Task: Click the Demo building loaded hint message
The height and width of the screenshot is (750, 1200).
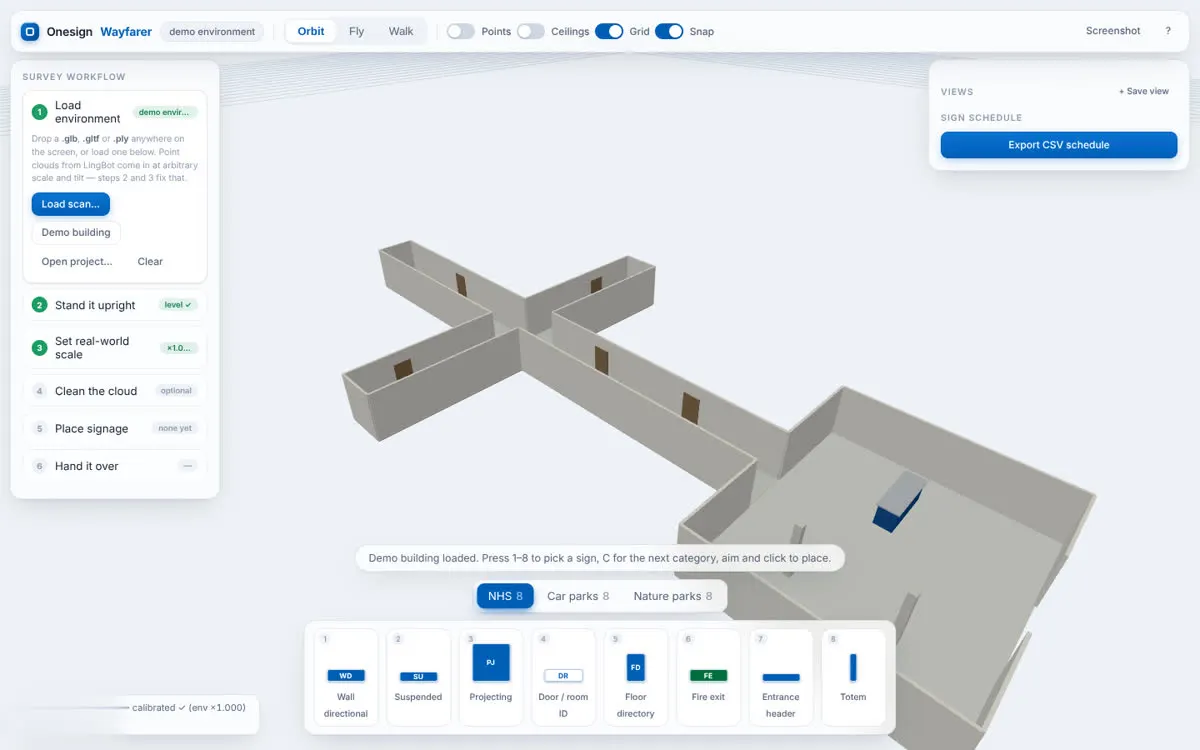Action: [x=600, y=558]
